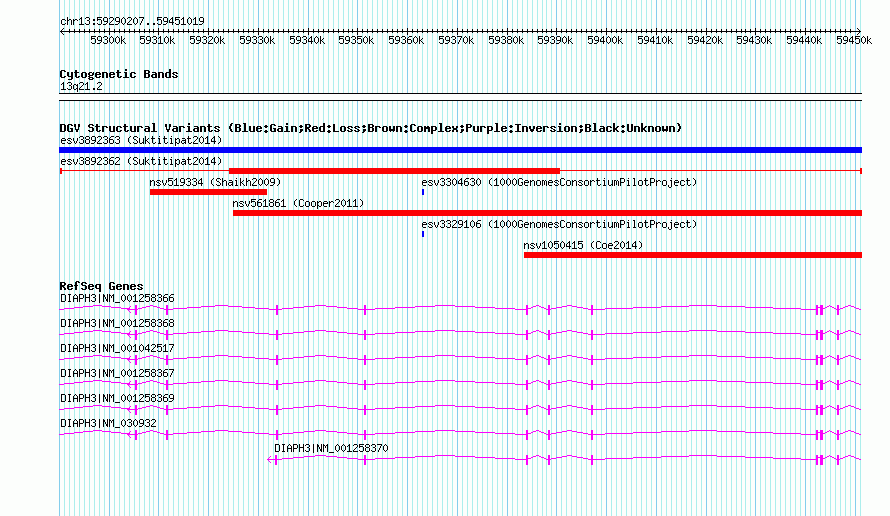Open variant nsv561861 (Cooper2011) label
The image size is (890, 516).
(298, 203)
